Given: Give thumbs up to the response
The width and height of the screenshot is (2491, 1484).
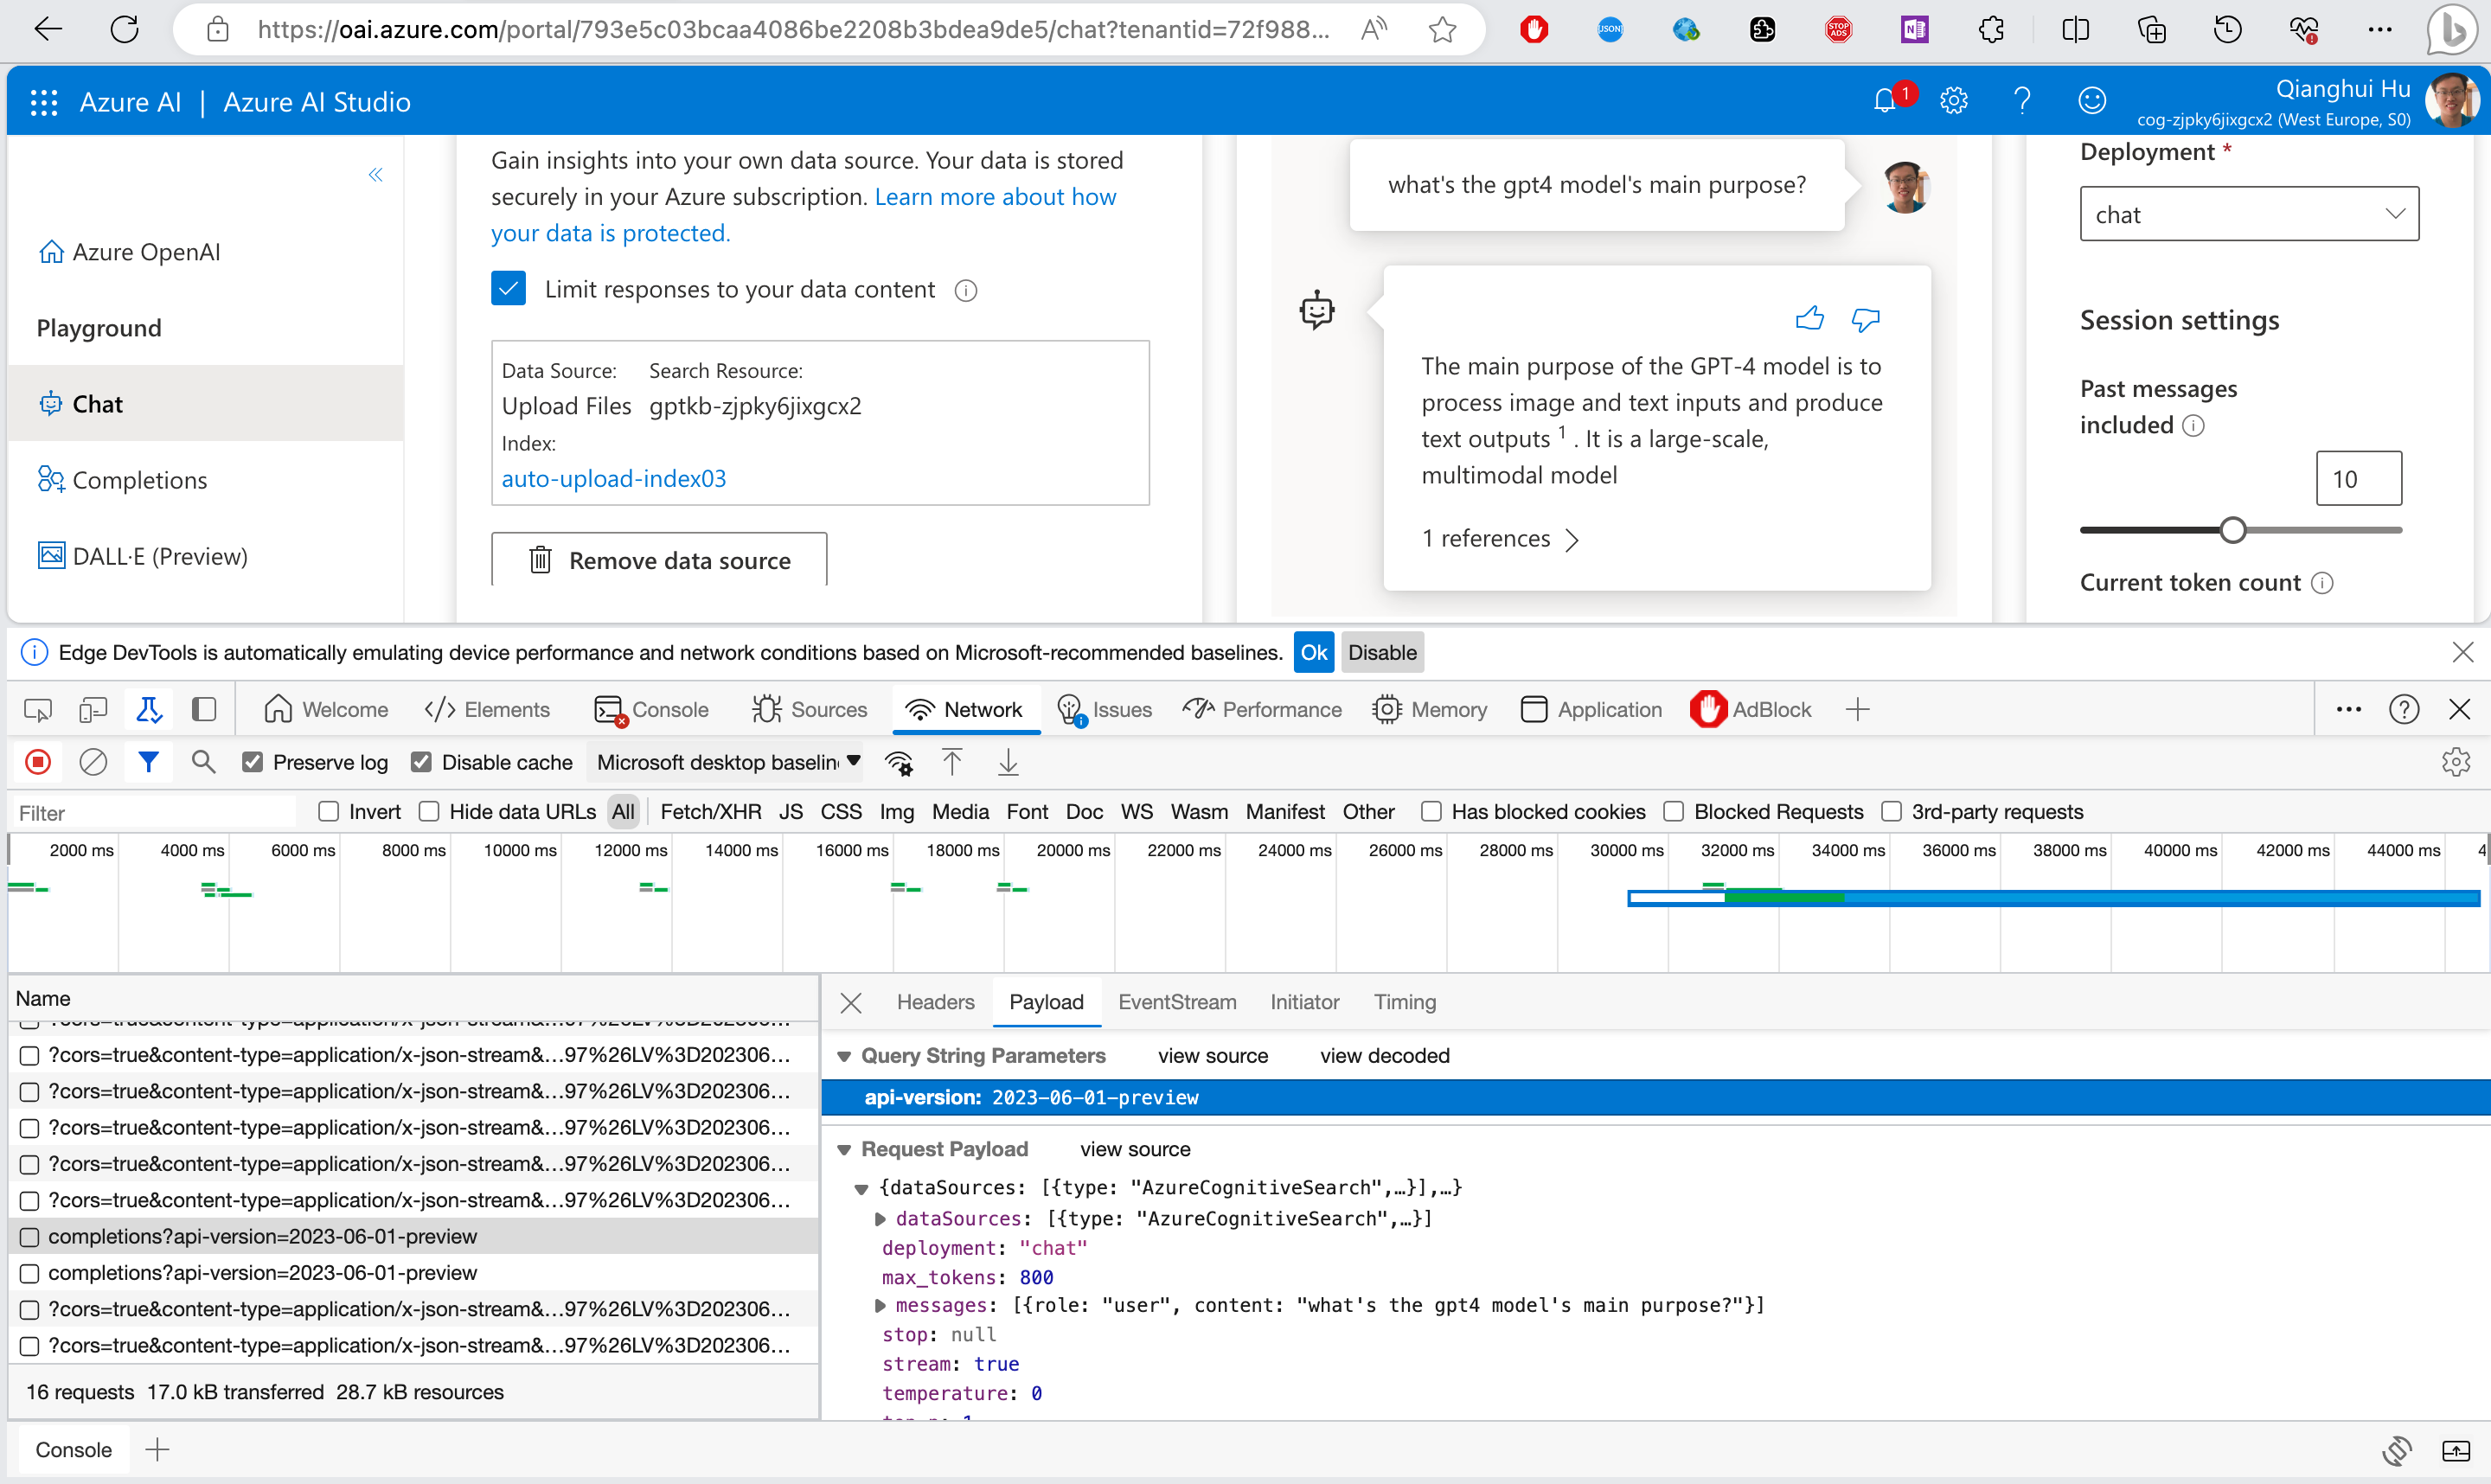Looking at the screenshot, I should pos(1809,319).
